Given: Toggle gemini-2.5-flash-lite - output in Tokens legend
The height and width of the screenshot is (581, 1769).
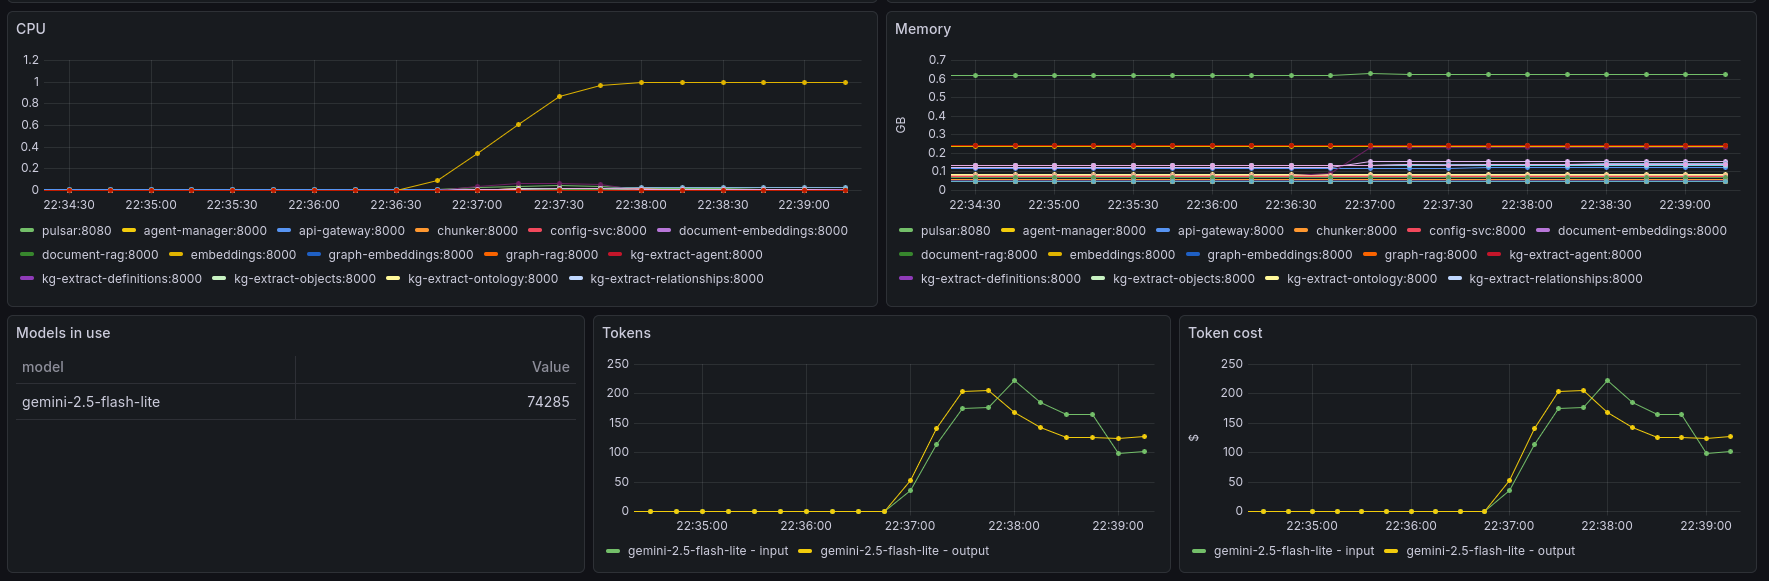Looking at the screenshot, I should [905, 551].
